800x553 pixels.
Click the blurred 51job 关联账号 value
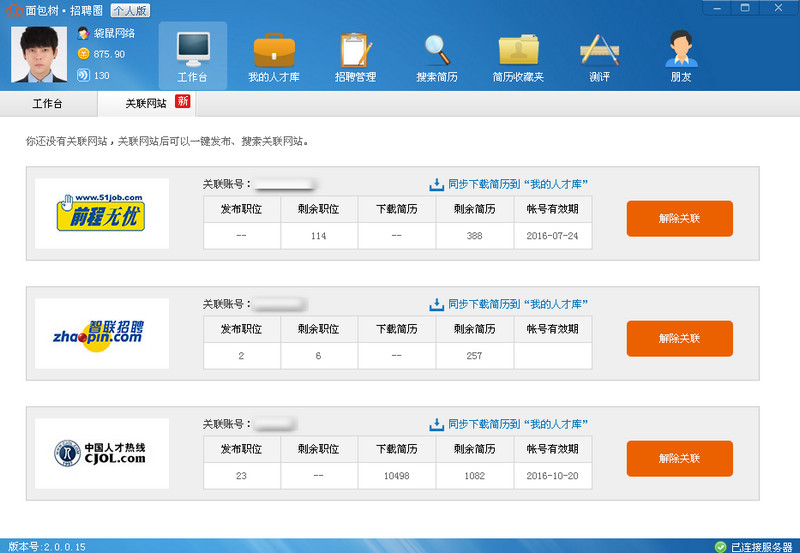pos(284,184)
